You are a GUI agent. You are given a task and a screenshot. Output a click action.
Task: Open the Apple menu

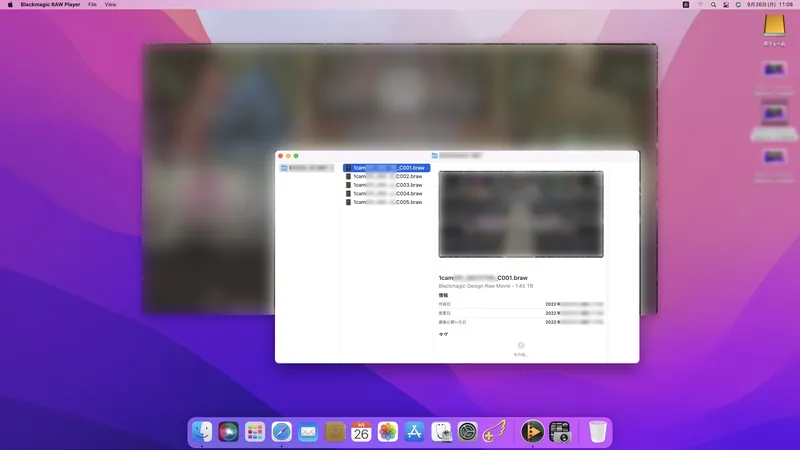pos(9,5)
